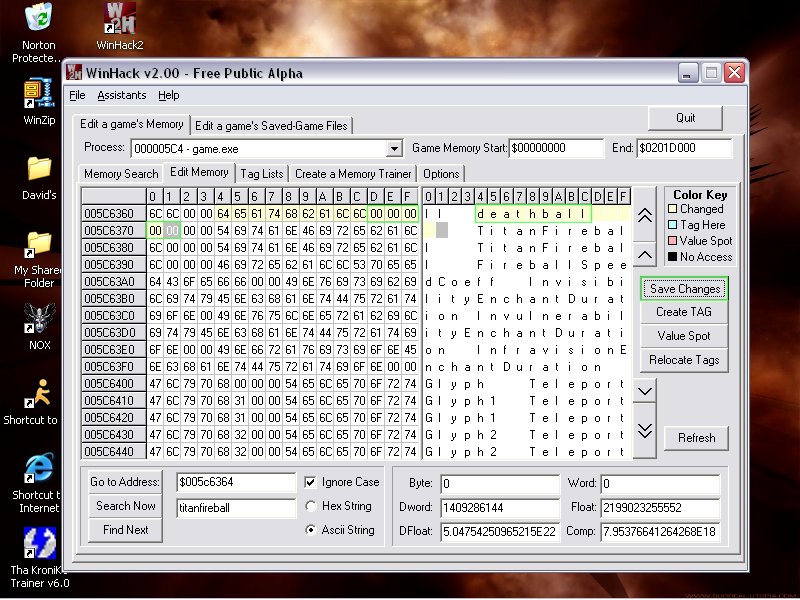Click the memory End address field

[x=684, y=148]
